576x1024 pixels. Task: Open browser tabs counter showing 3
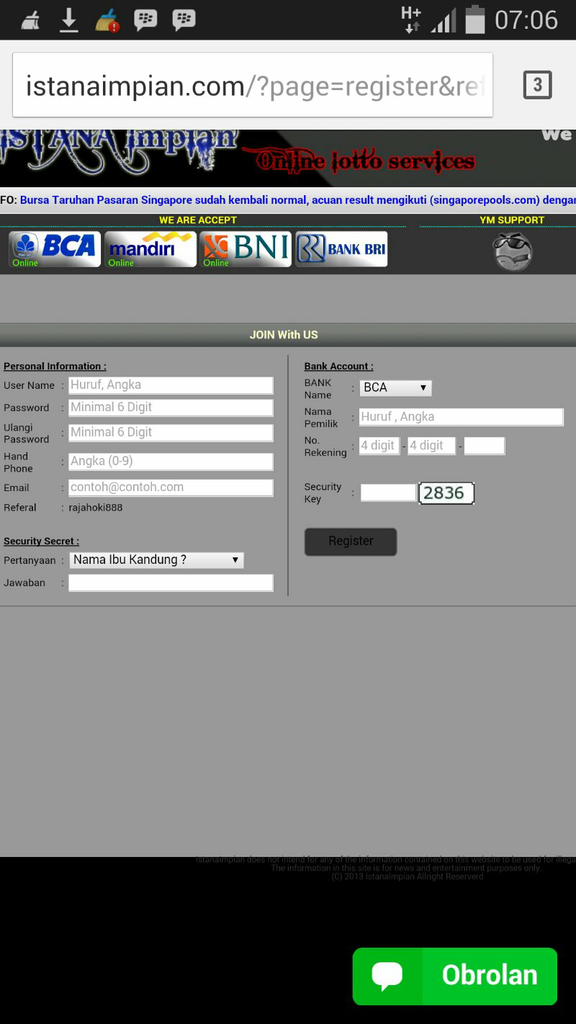pyautogui.click(x=537, y=84)
